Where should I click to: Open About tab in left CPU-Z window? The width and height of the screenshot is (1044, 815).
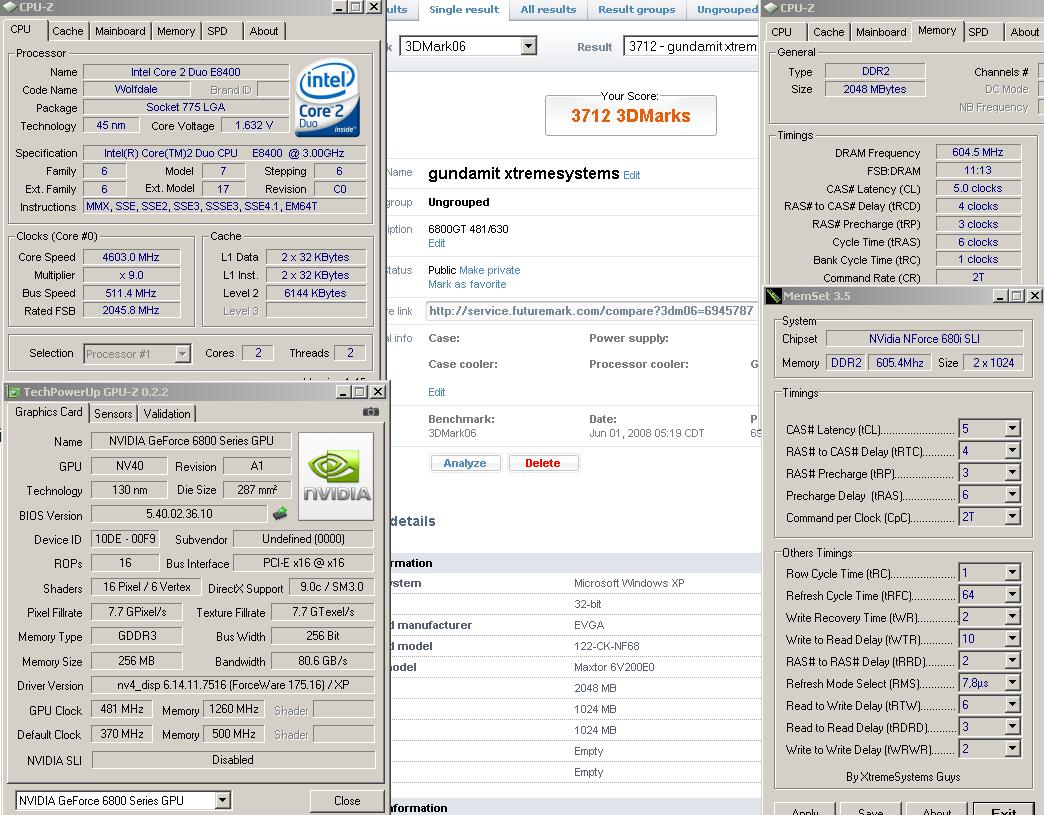tap(264, 31)
